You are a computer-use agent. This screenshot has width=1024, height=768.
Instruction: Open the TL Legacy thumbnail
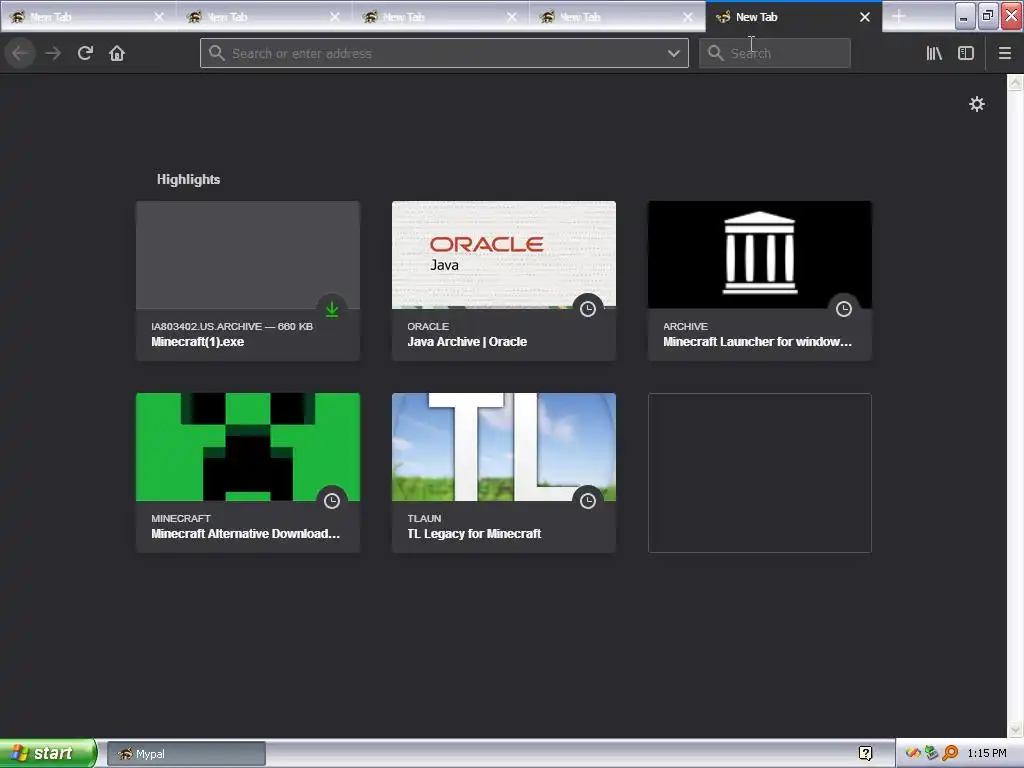[x=504, y=447]
